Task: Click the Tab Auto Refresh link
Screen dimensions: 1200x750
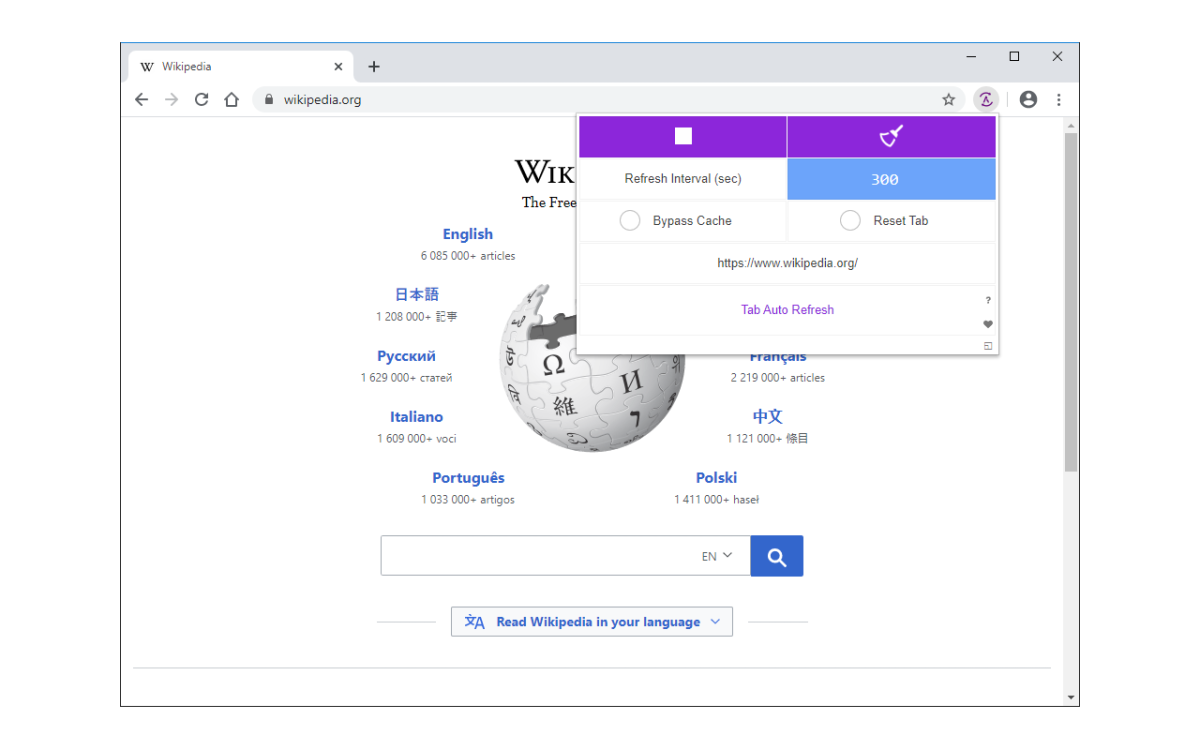Action: pos(787,310)
